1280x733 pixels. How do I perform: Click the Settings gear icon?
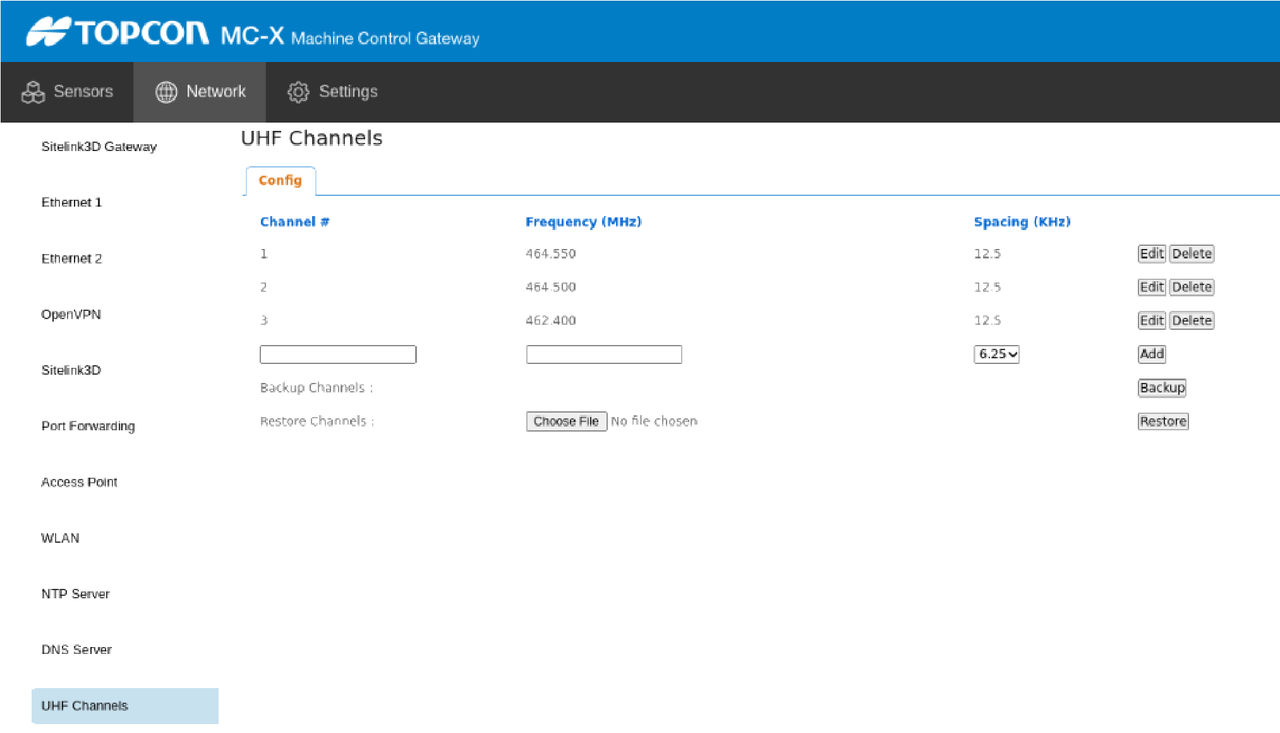(298, 92)
